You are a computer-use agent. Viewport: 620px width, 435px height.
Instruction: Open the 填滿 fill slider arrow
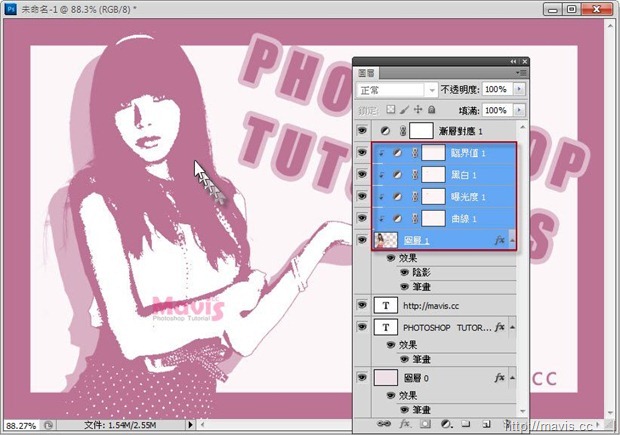click(519, 110)
